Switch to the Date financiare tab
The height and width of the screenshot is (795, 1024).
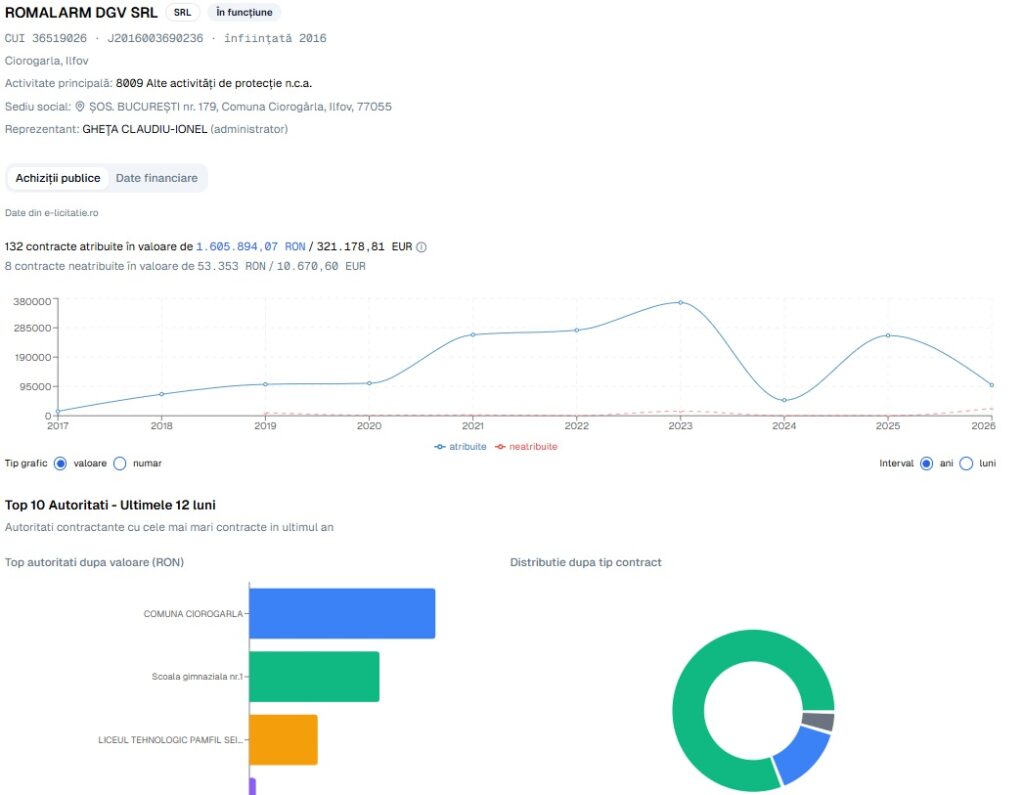157,178
